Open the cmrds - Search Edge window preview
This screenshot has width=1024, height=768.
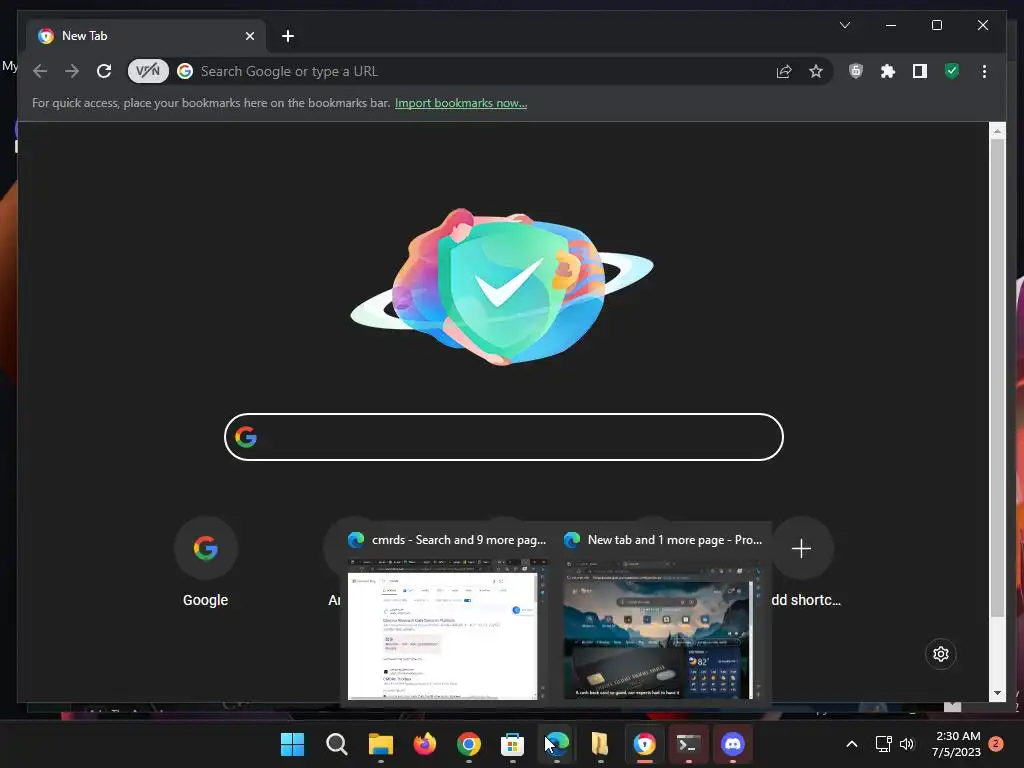[447, 615]
